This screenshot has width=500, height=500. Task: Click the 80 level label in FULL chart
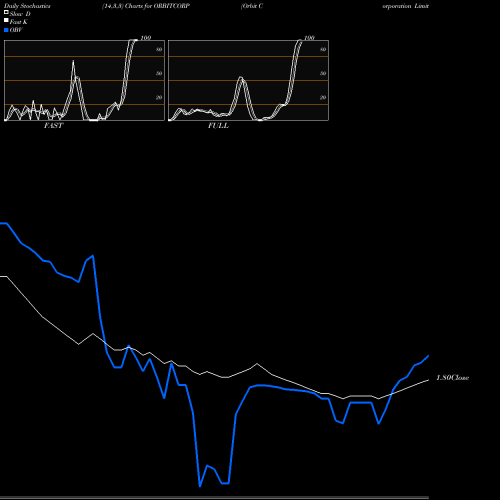pos(323,49)
